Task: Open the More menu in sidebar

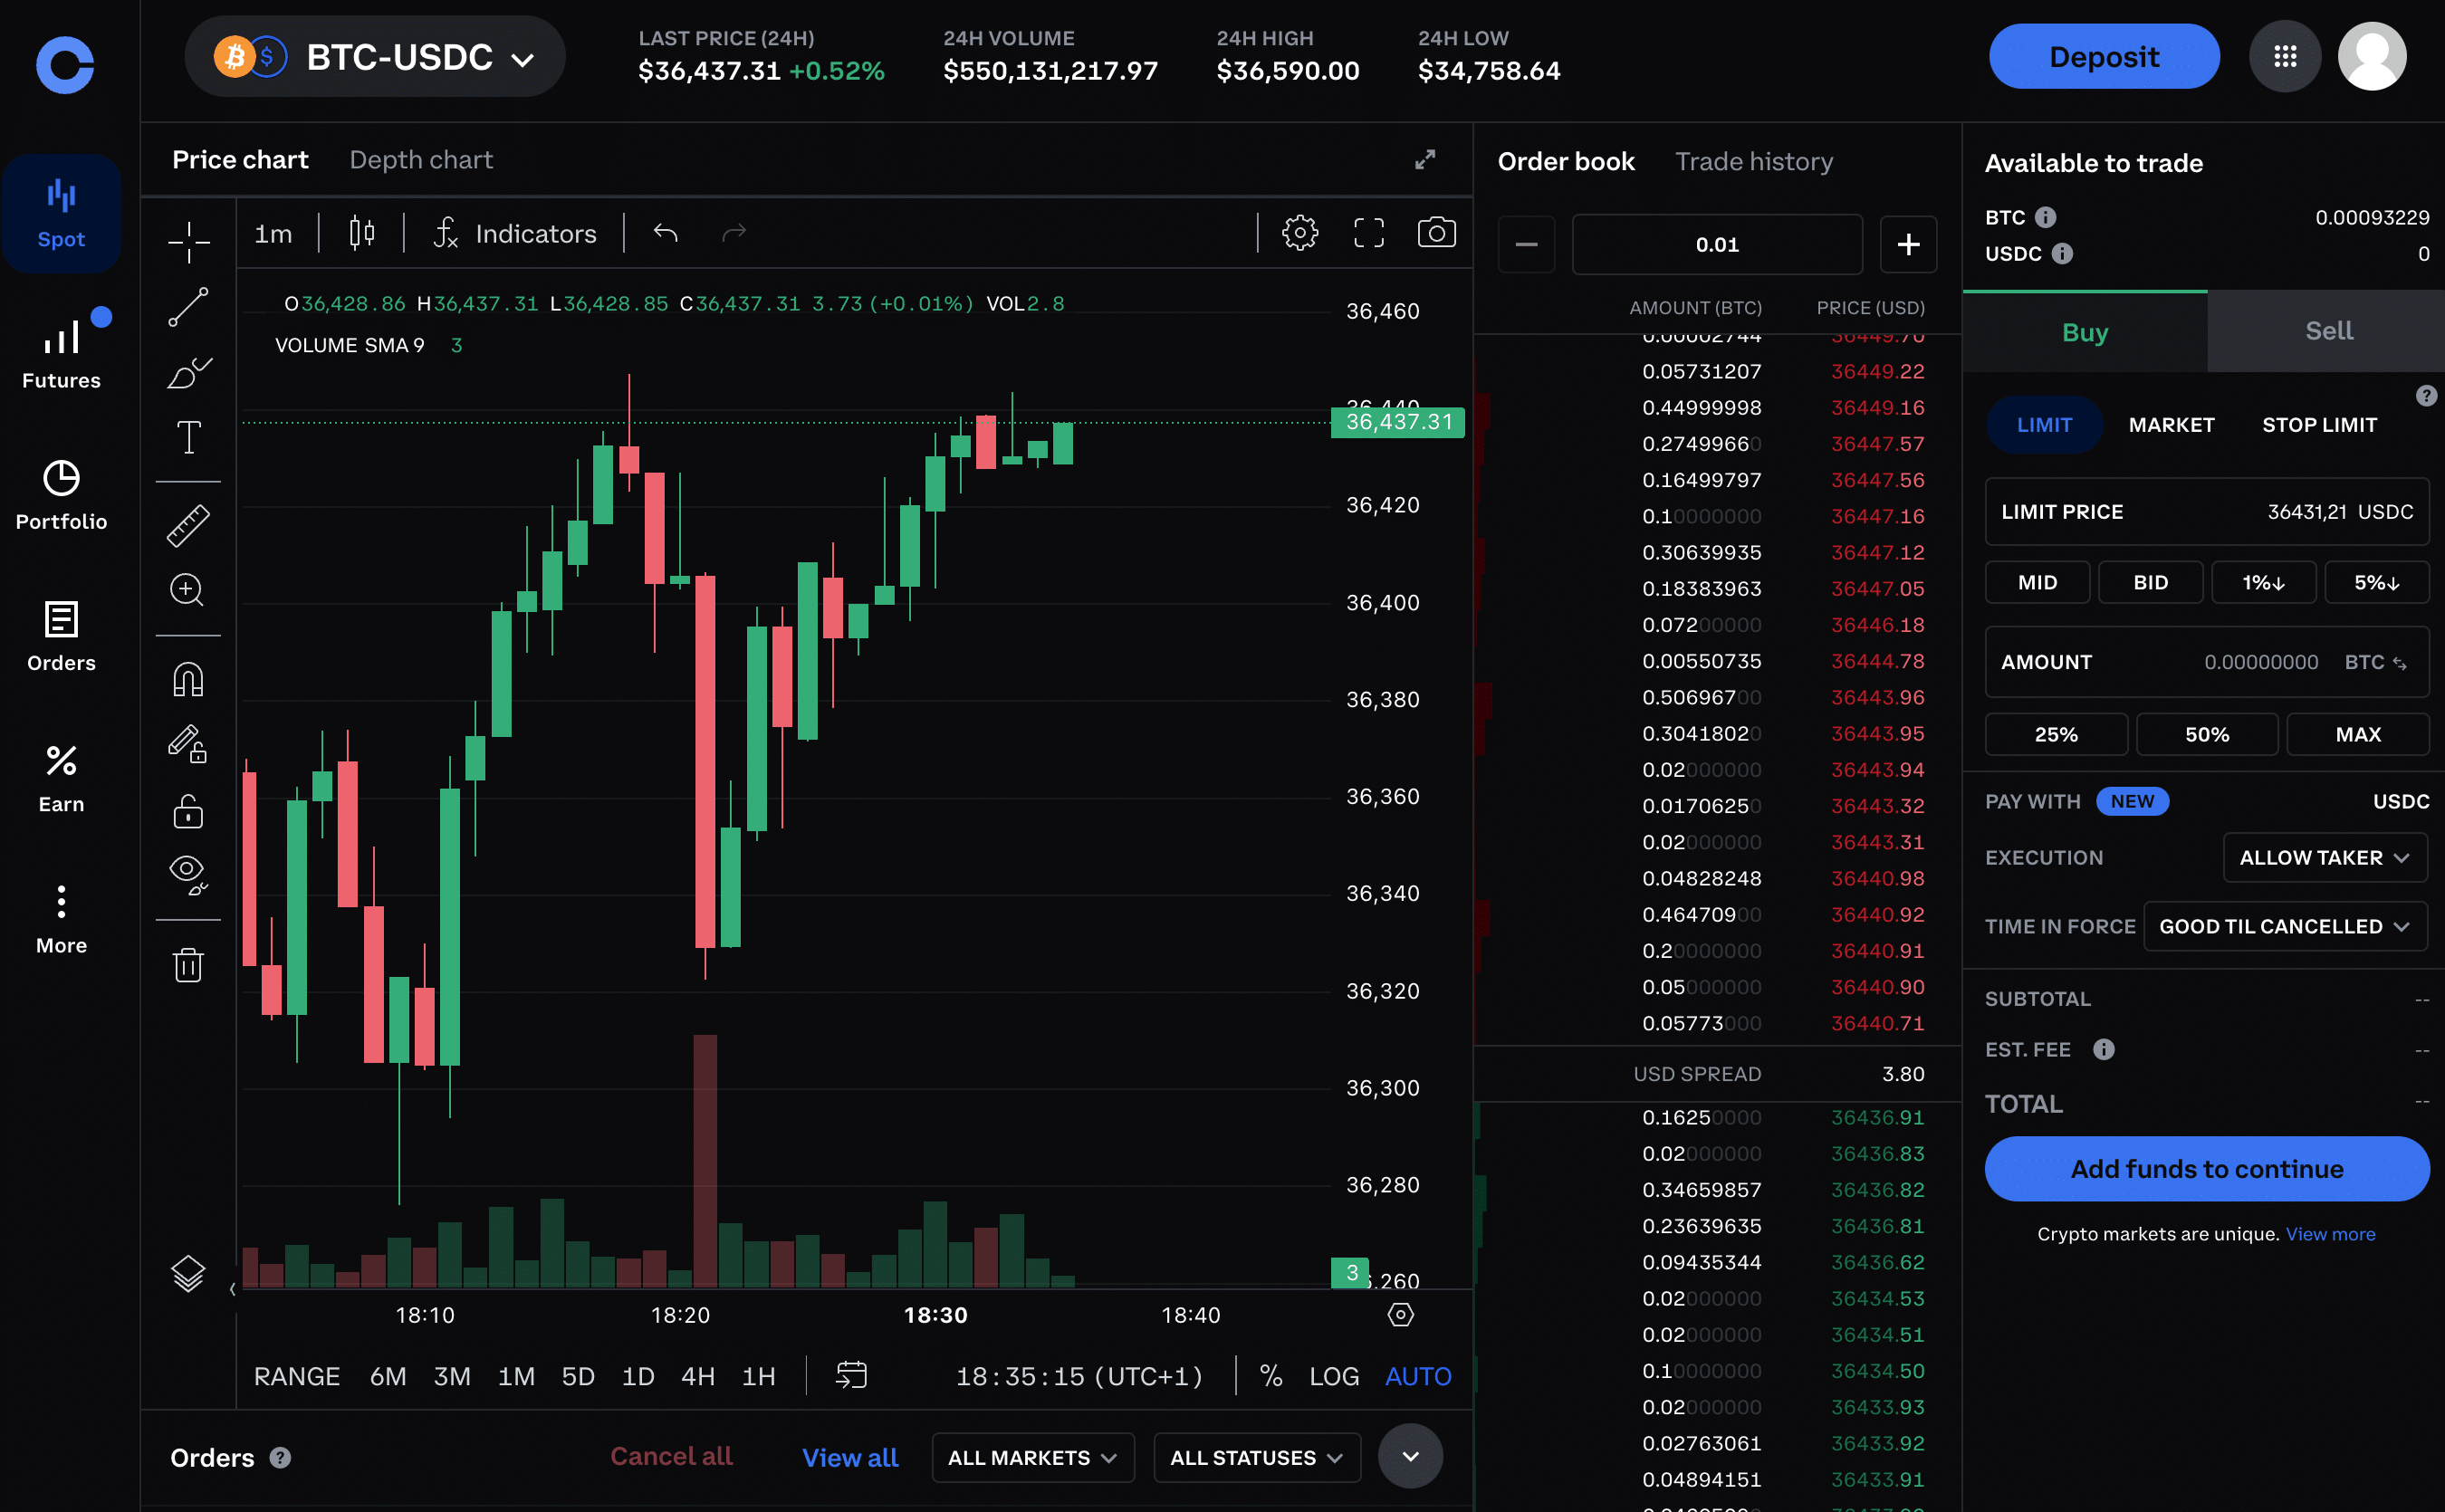Action: [61, 919]
